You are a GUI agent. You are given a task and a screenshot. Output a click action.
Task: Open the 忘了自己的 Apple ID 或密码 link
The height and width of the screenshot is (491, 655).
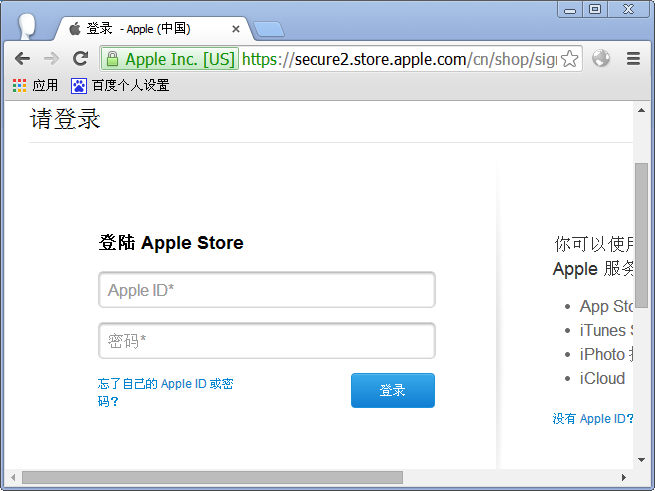click(x=165, y=392)
